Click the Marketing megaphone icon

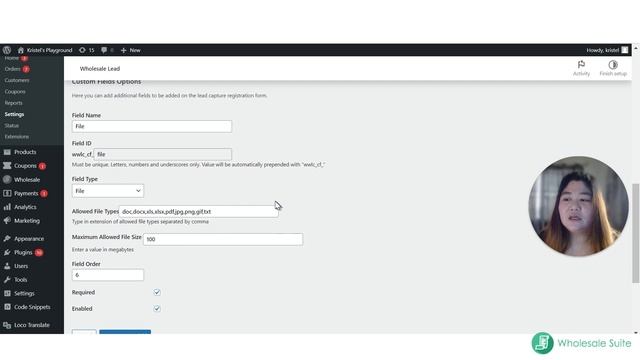[7, 221]
